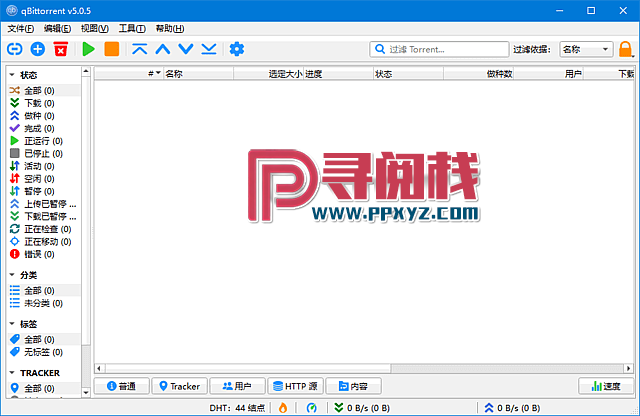This screenshot has width=640, height=416.
Task: Select the 正运行 (0) filter
Action: [x=44, y=141]
